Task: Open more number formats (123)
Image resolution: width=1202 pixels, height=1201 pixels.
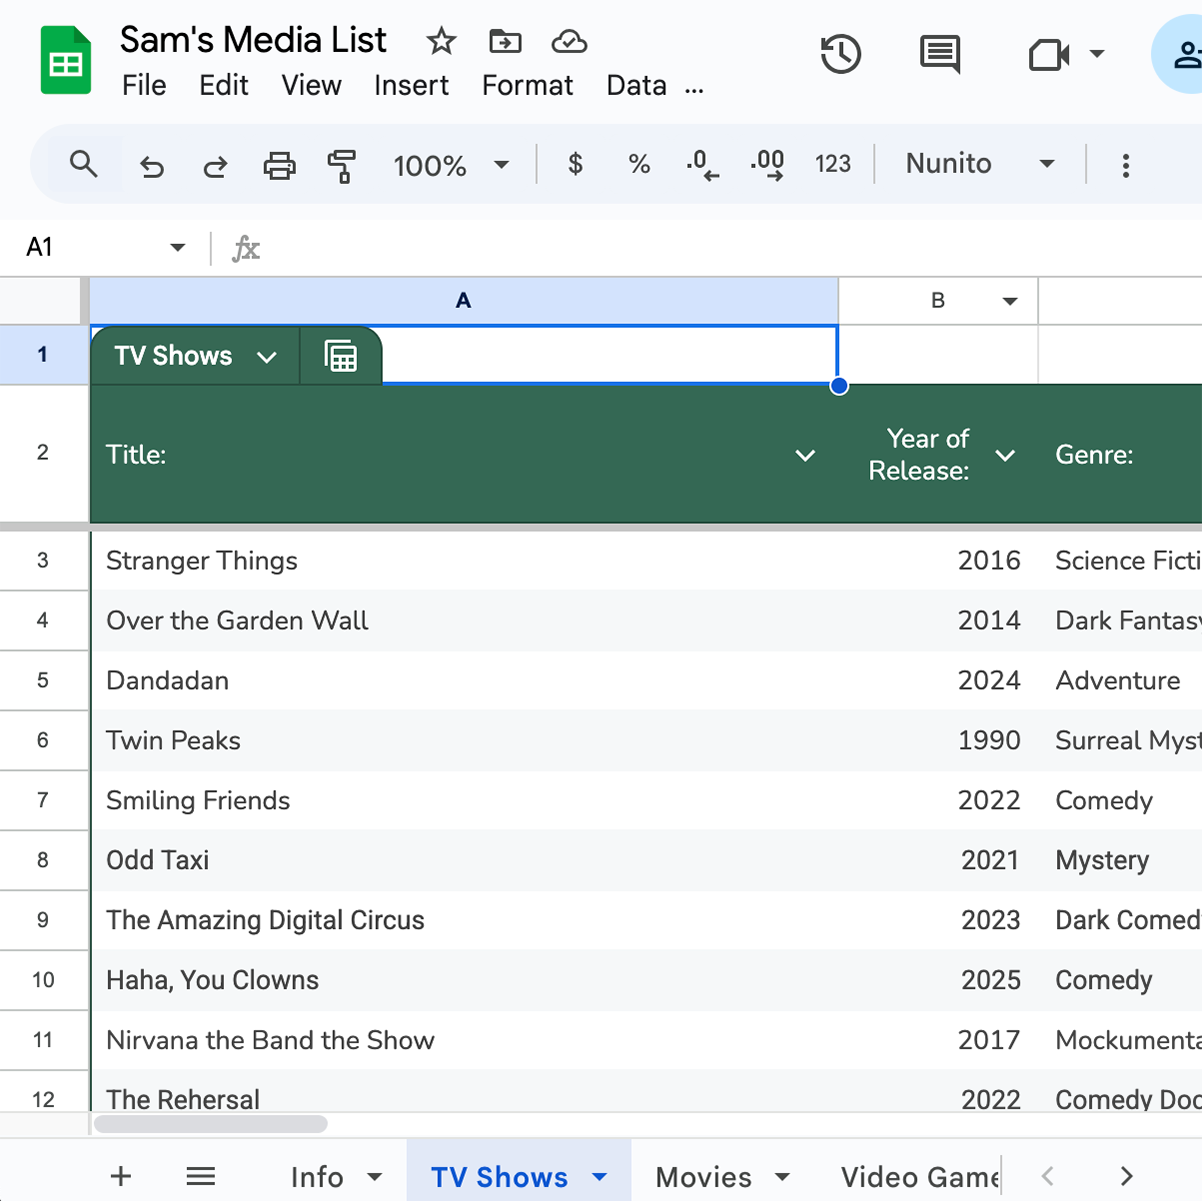Action: click(x=833, y=164)
